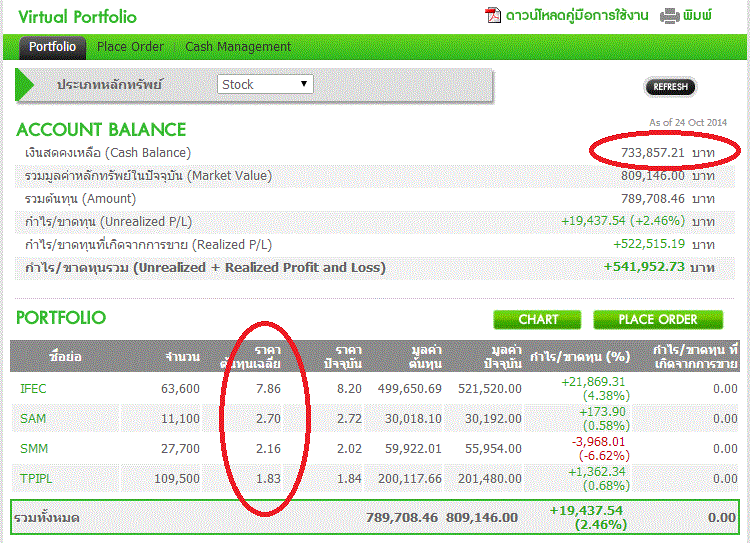Click SAM market value 30,192.00
The image size is (753, 543).
[493, 419]
